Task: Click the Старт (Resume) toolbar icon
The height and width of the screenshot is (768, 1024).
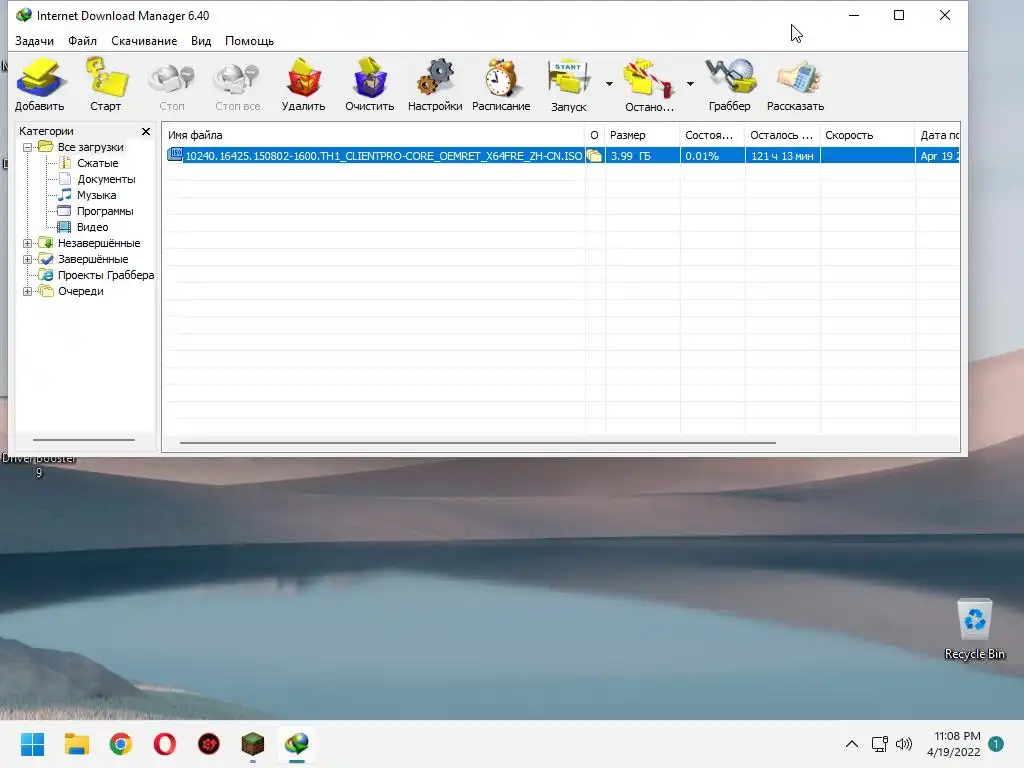Action: coord(106,84)
